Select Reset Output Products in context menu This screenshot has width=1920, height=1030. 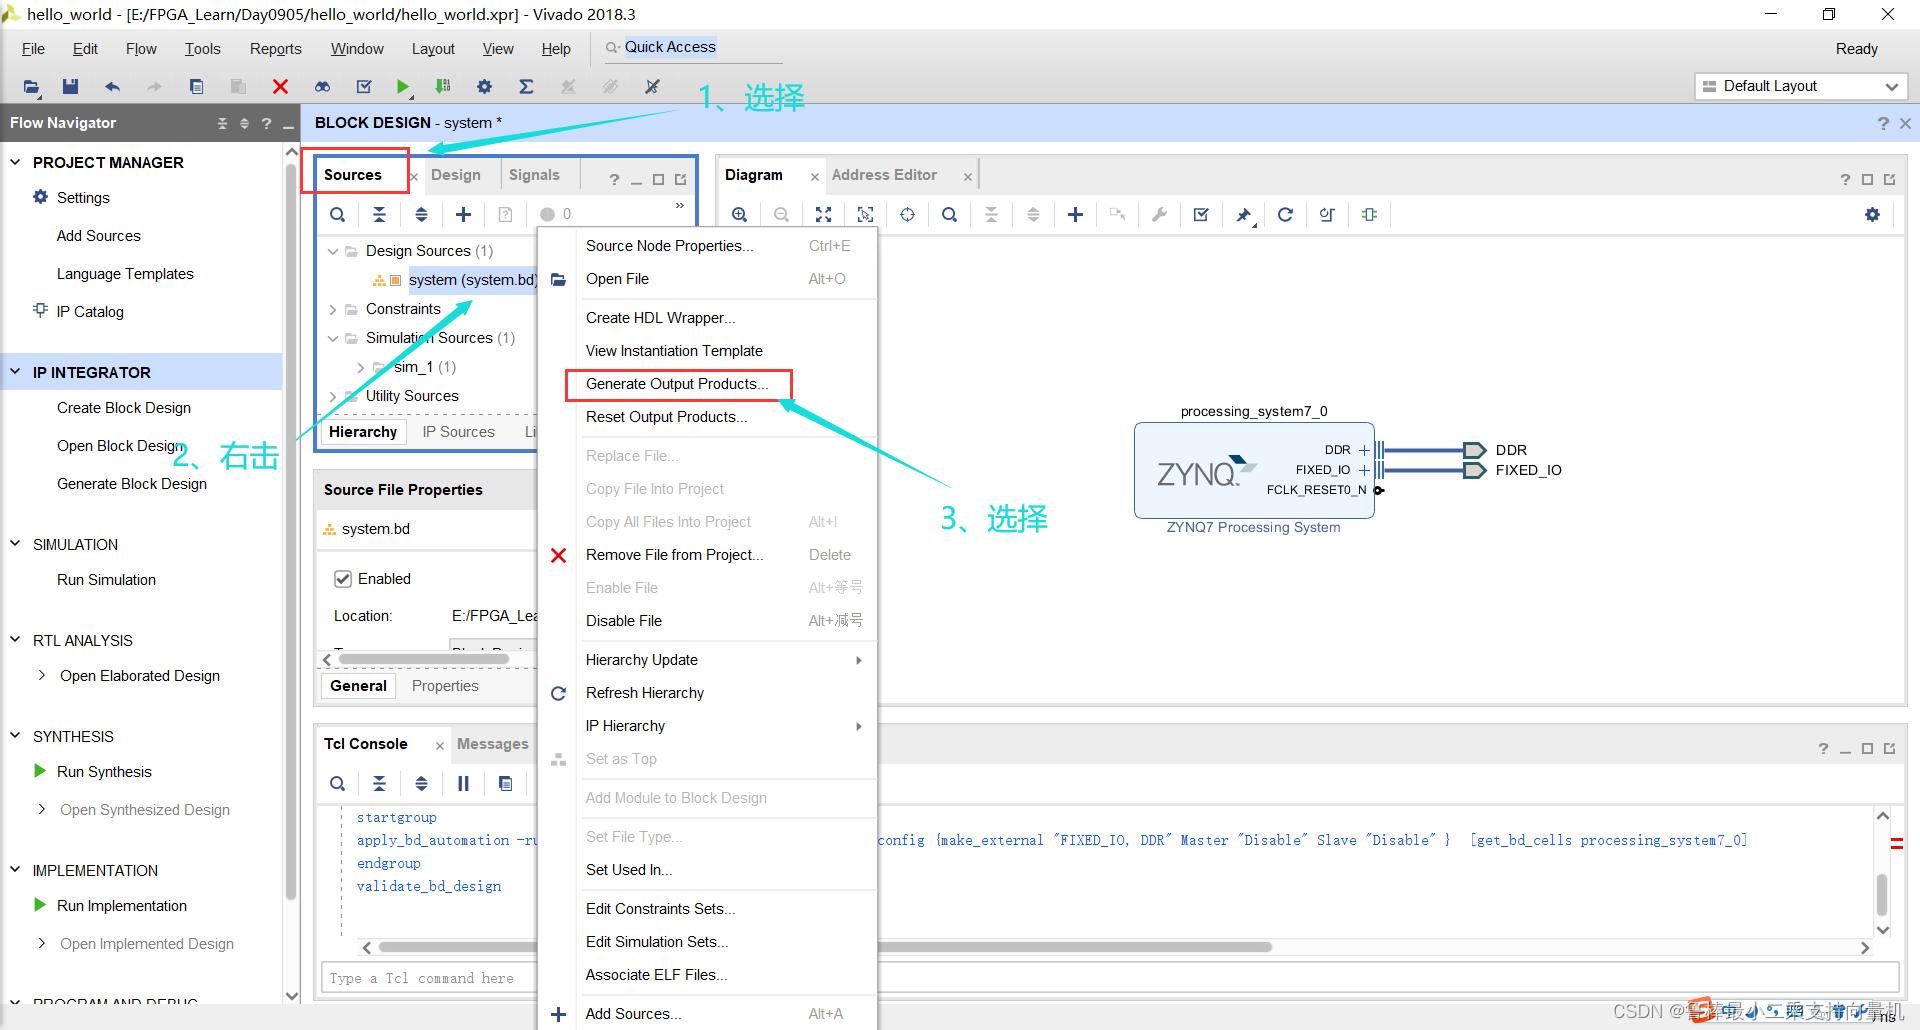coord(666,417)
